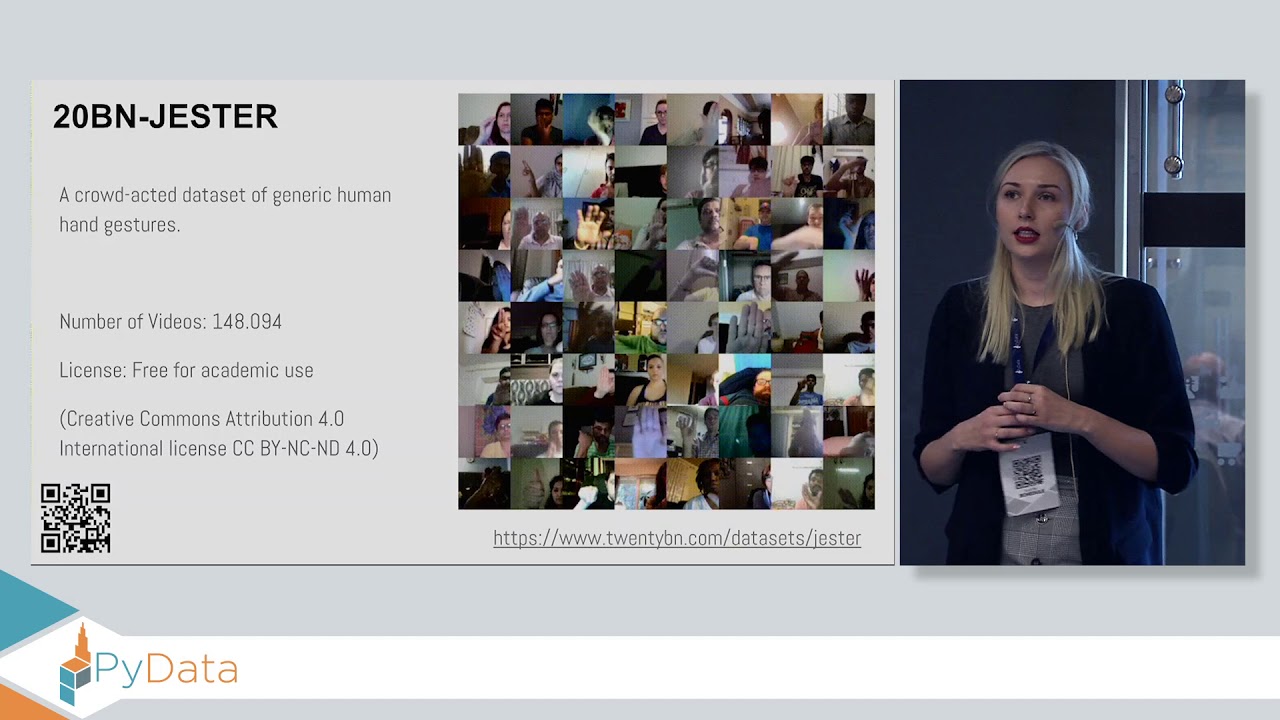Select the text "Number of Videos: 148.094"
The height and width of the screenshot is (720, 1280).
pos(170,322)
